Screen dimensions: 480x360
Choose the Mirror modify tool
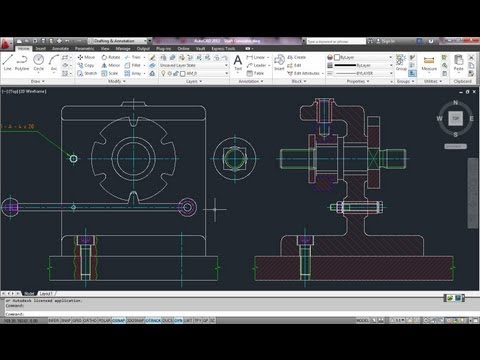pyautogui.click(x=111, y=65)
